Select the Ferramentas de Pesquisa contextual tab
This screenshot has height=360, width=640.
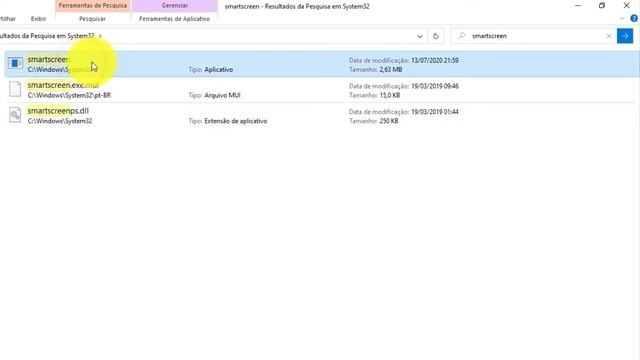tap(93, 6)
